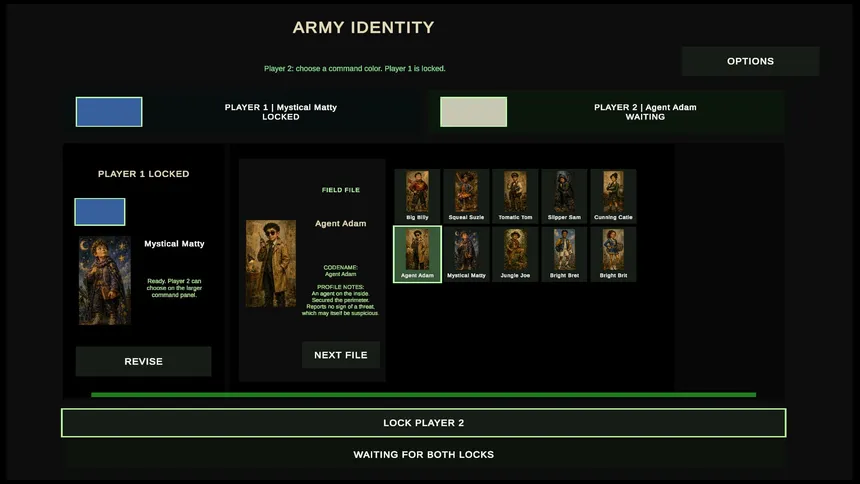Click Waiting For Both Locks bar

pyautogui.click(x=423, y=454)
